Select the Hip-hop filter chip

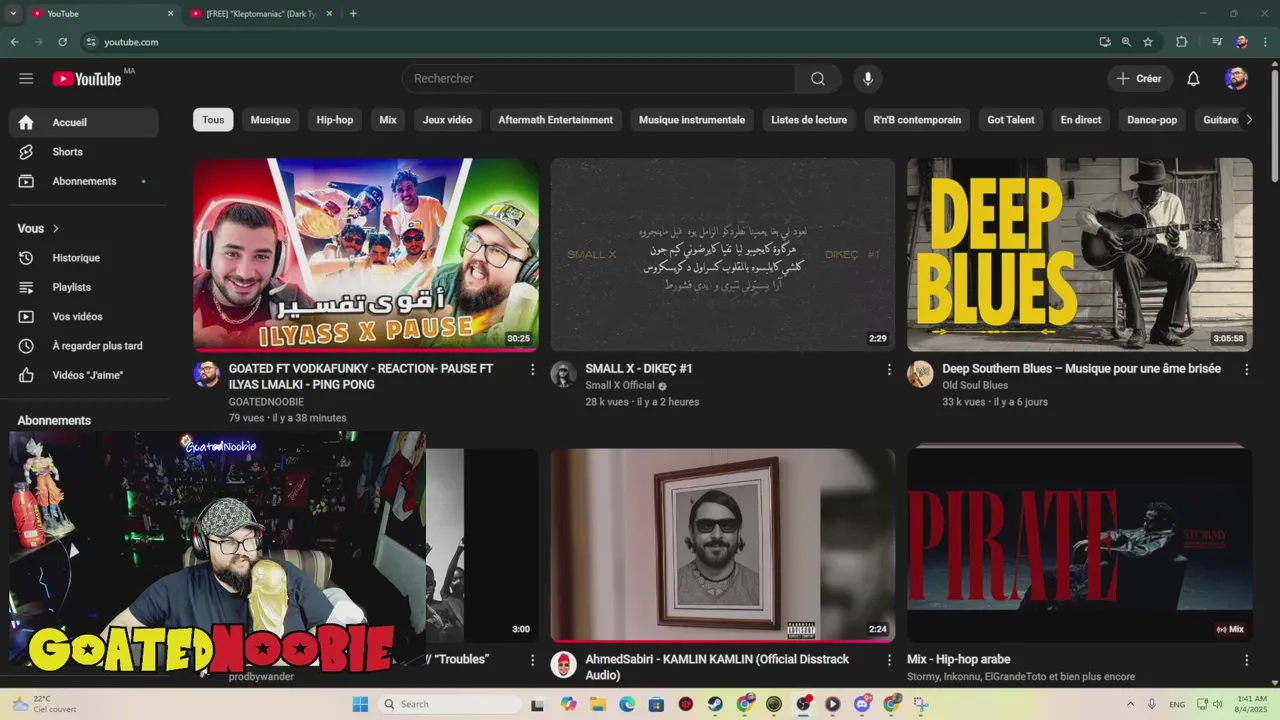tap(335, 120)
